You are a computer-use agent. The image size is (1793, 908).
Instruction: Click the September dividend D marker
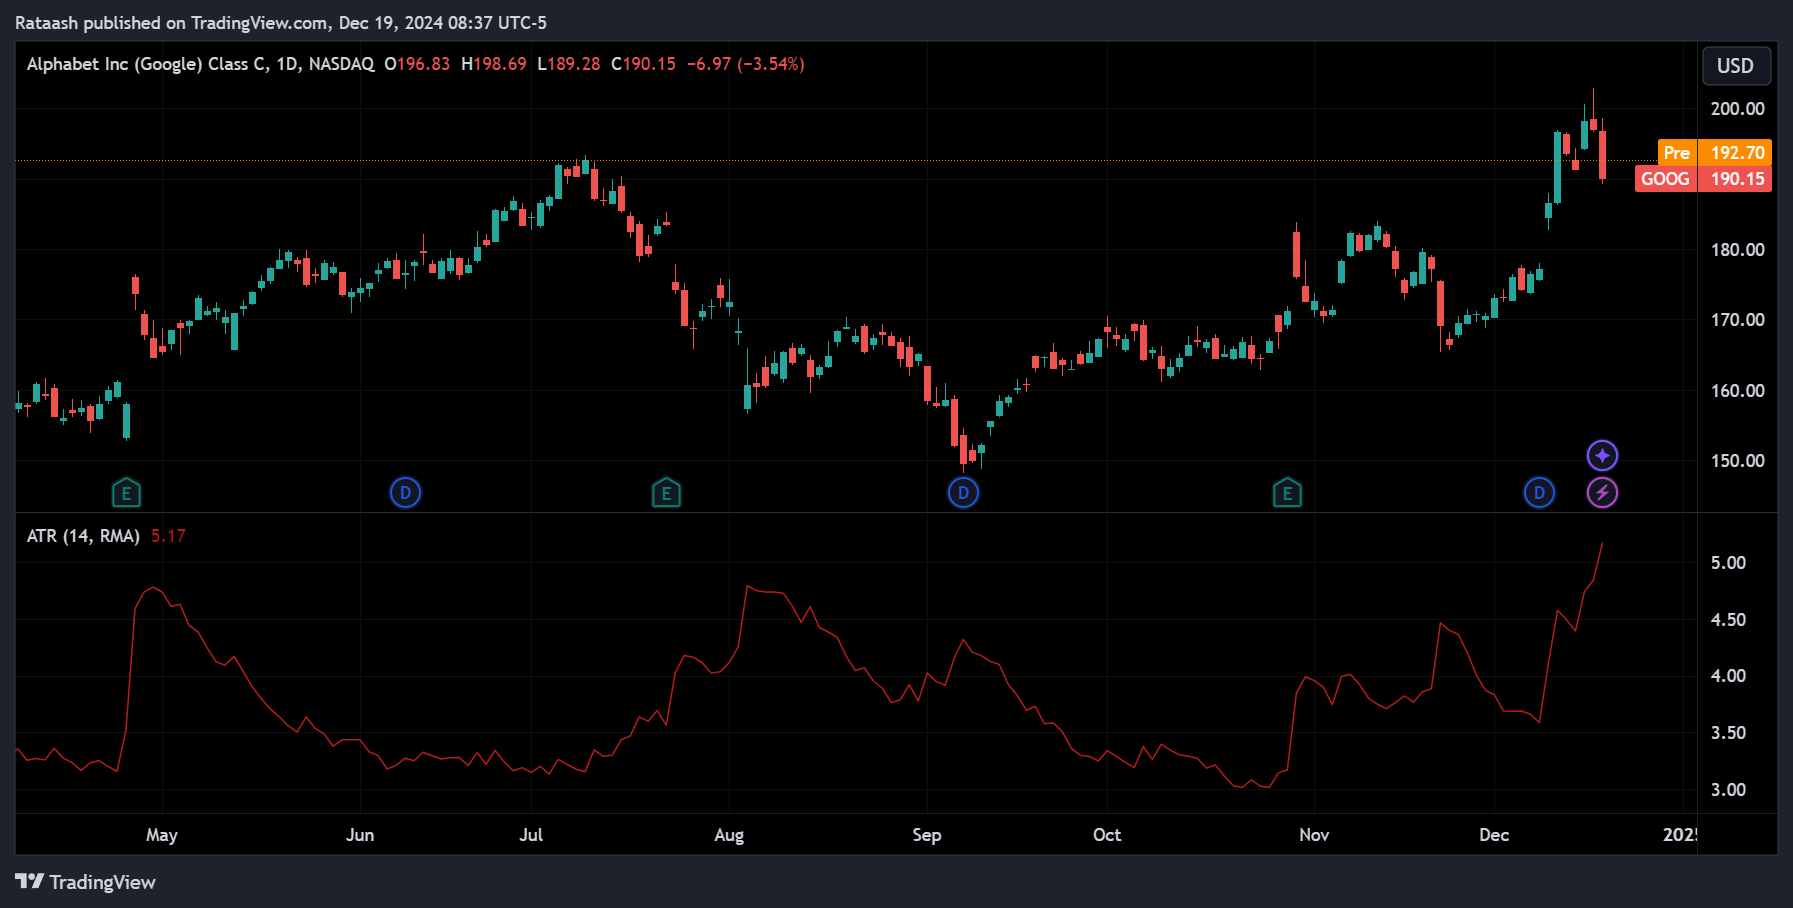coord(963,492)
